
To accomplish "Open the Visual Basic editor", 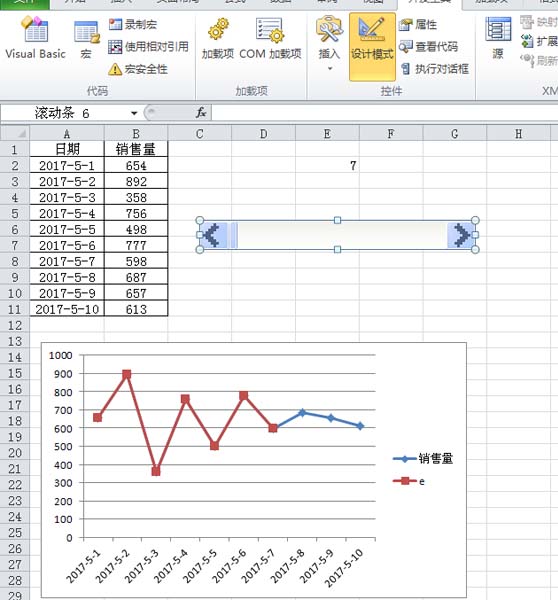I will (36, 38).
